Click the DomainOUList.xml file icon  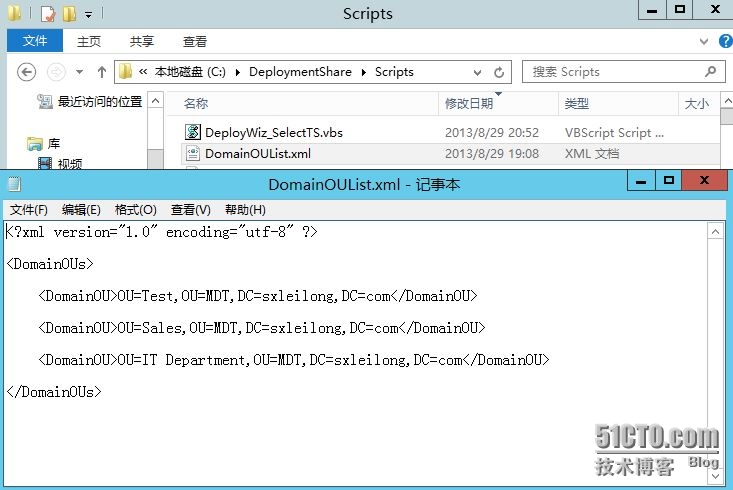pyautogui.click(x=193, y=153)
